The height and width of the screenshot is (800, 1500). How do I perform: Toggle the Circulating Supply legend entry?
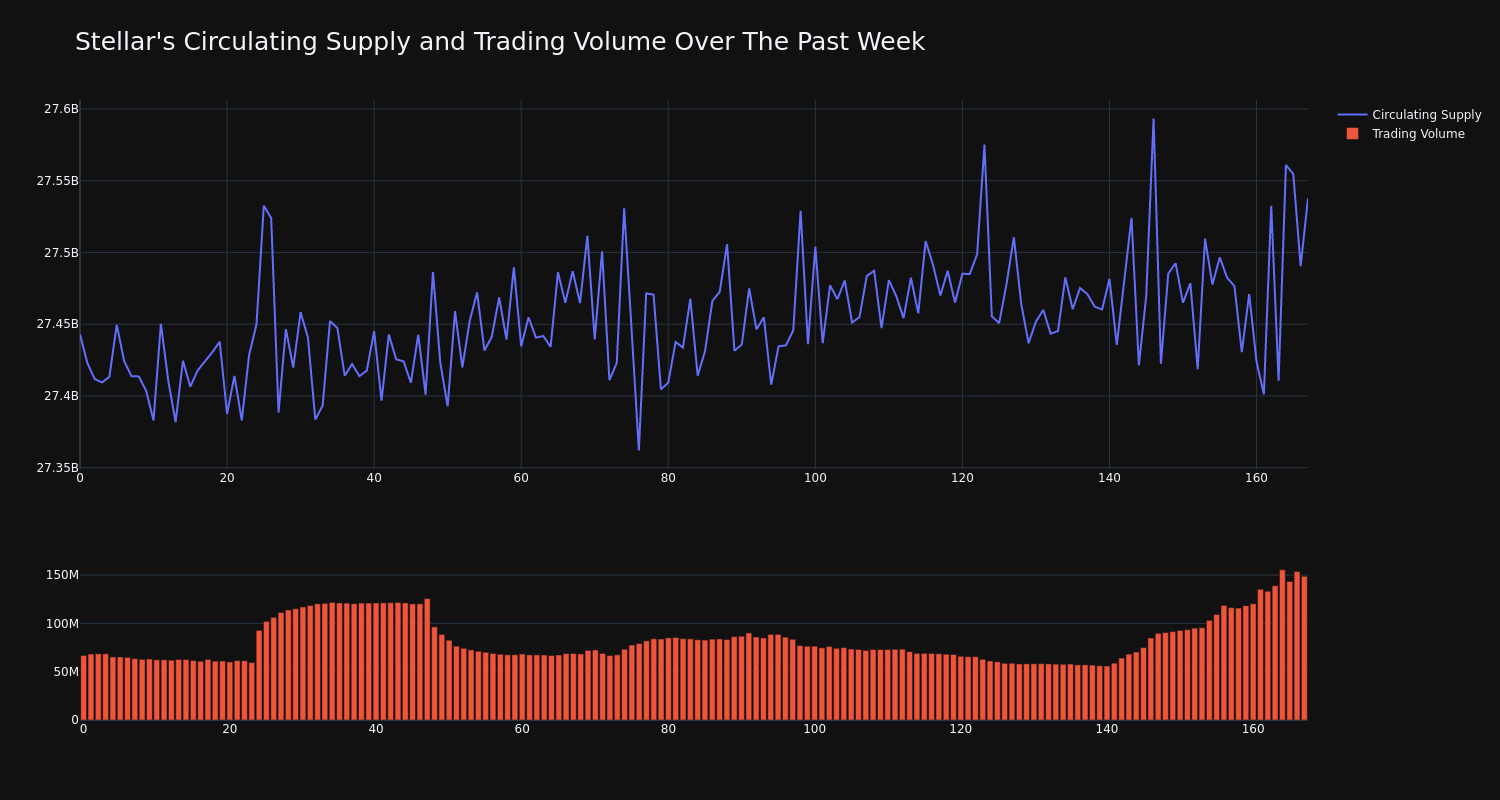[1409, 115]
